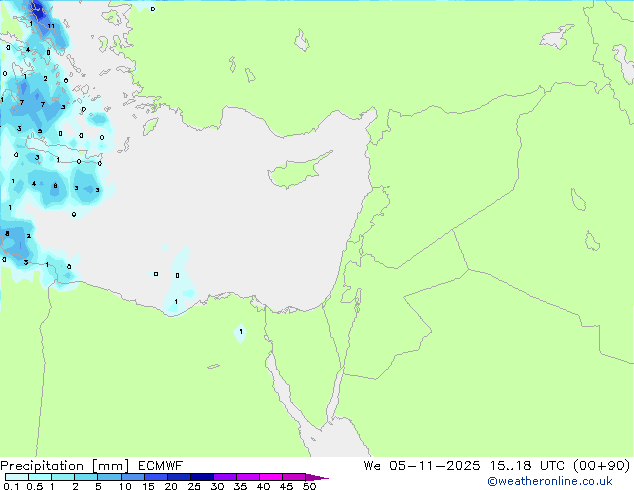This screenshot has width=634, height=490.
Task: Click the legend arrow tip above 50 mm
Action: tap(317, 477)
